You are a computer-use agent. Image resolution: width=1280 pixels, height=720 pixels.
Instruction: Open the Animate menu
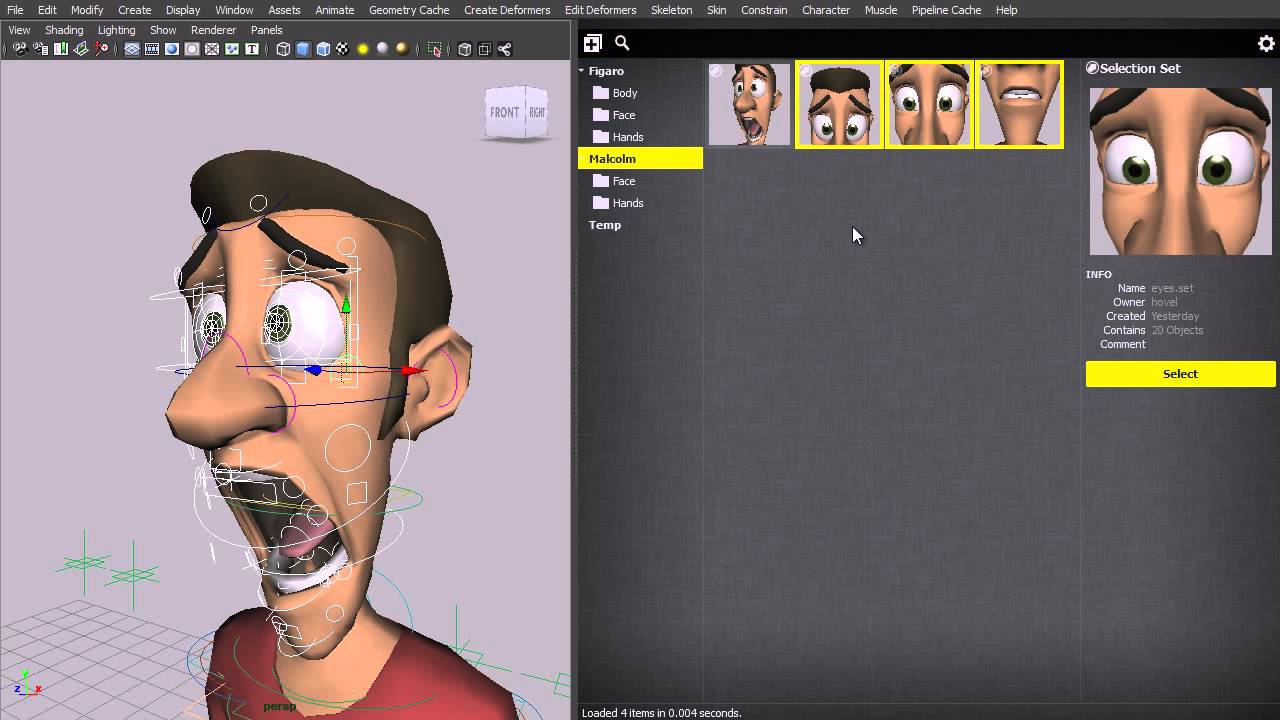pos(335,10)
